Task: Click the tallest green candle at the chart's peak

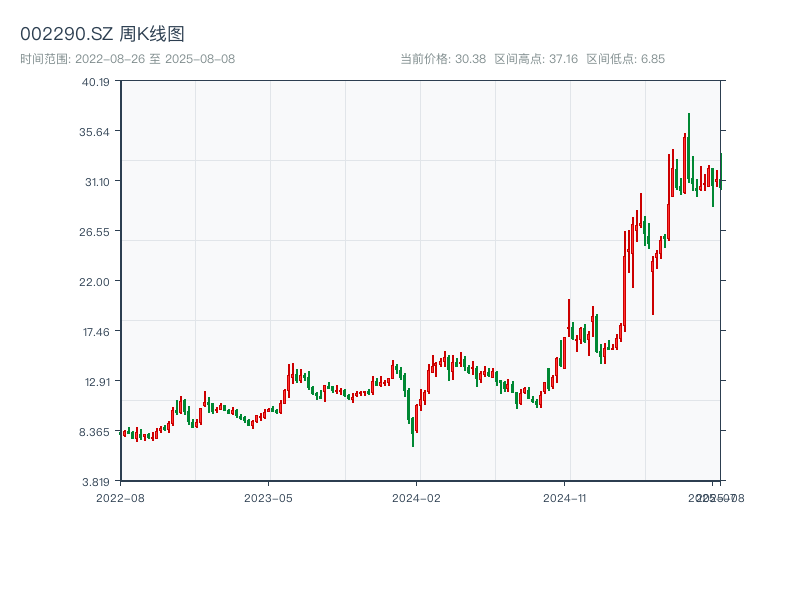Action: [x=689, y=148]
